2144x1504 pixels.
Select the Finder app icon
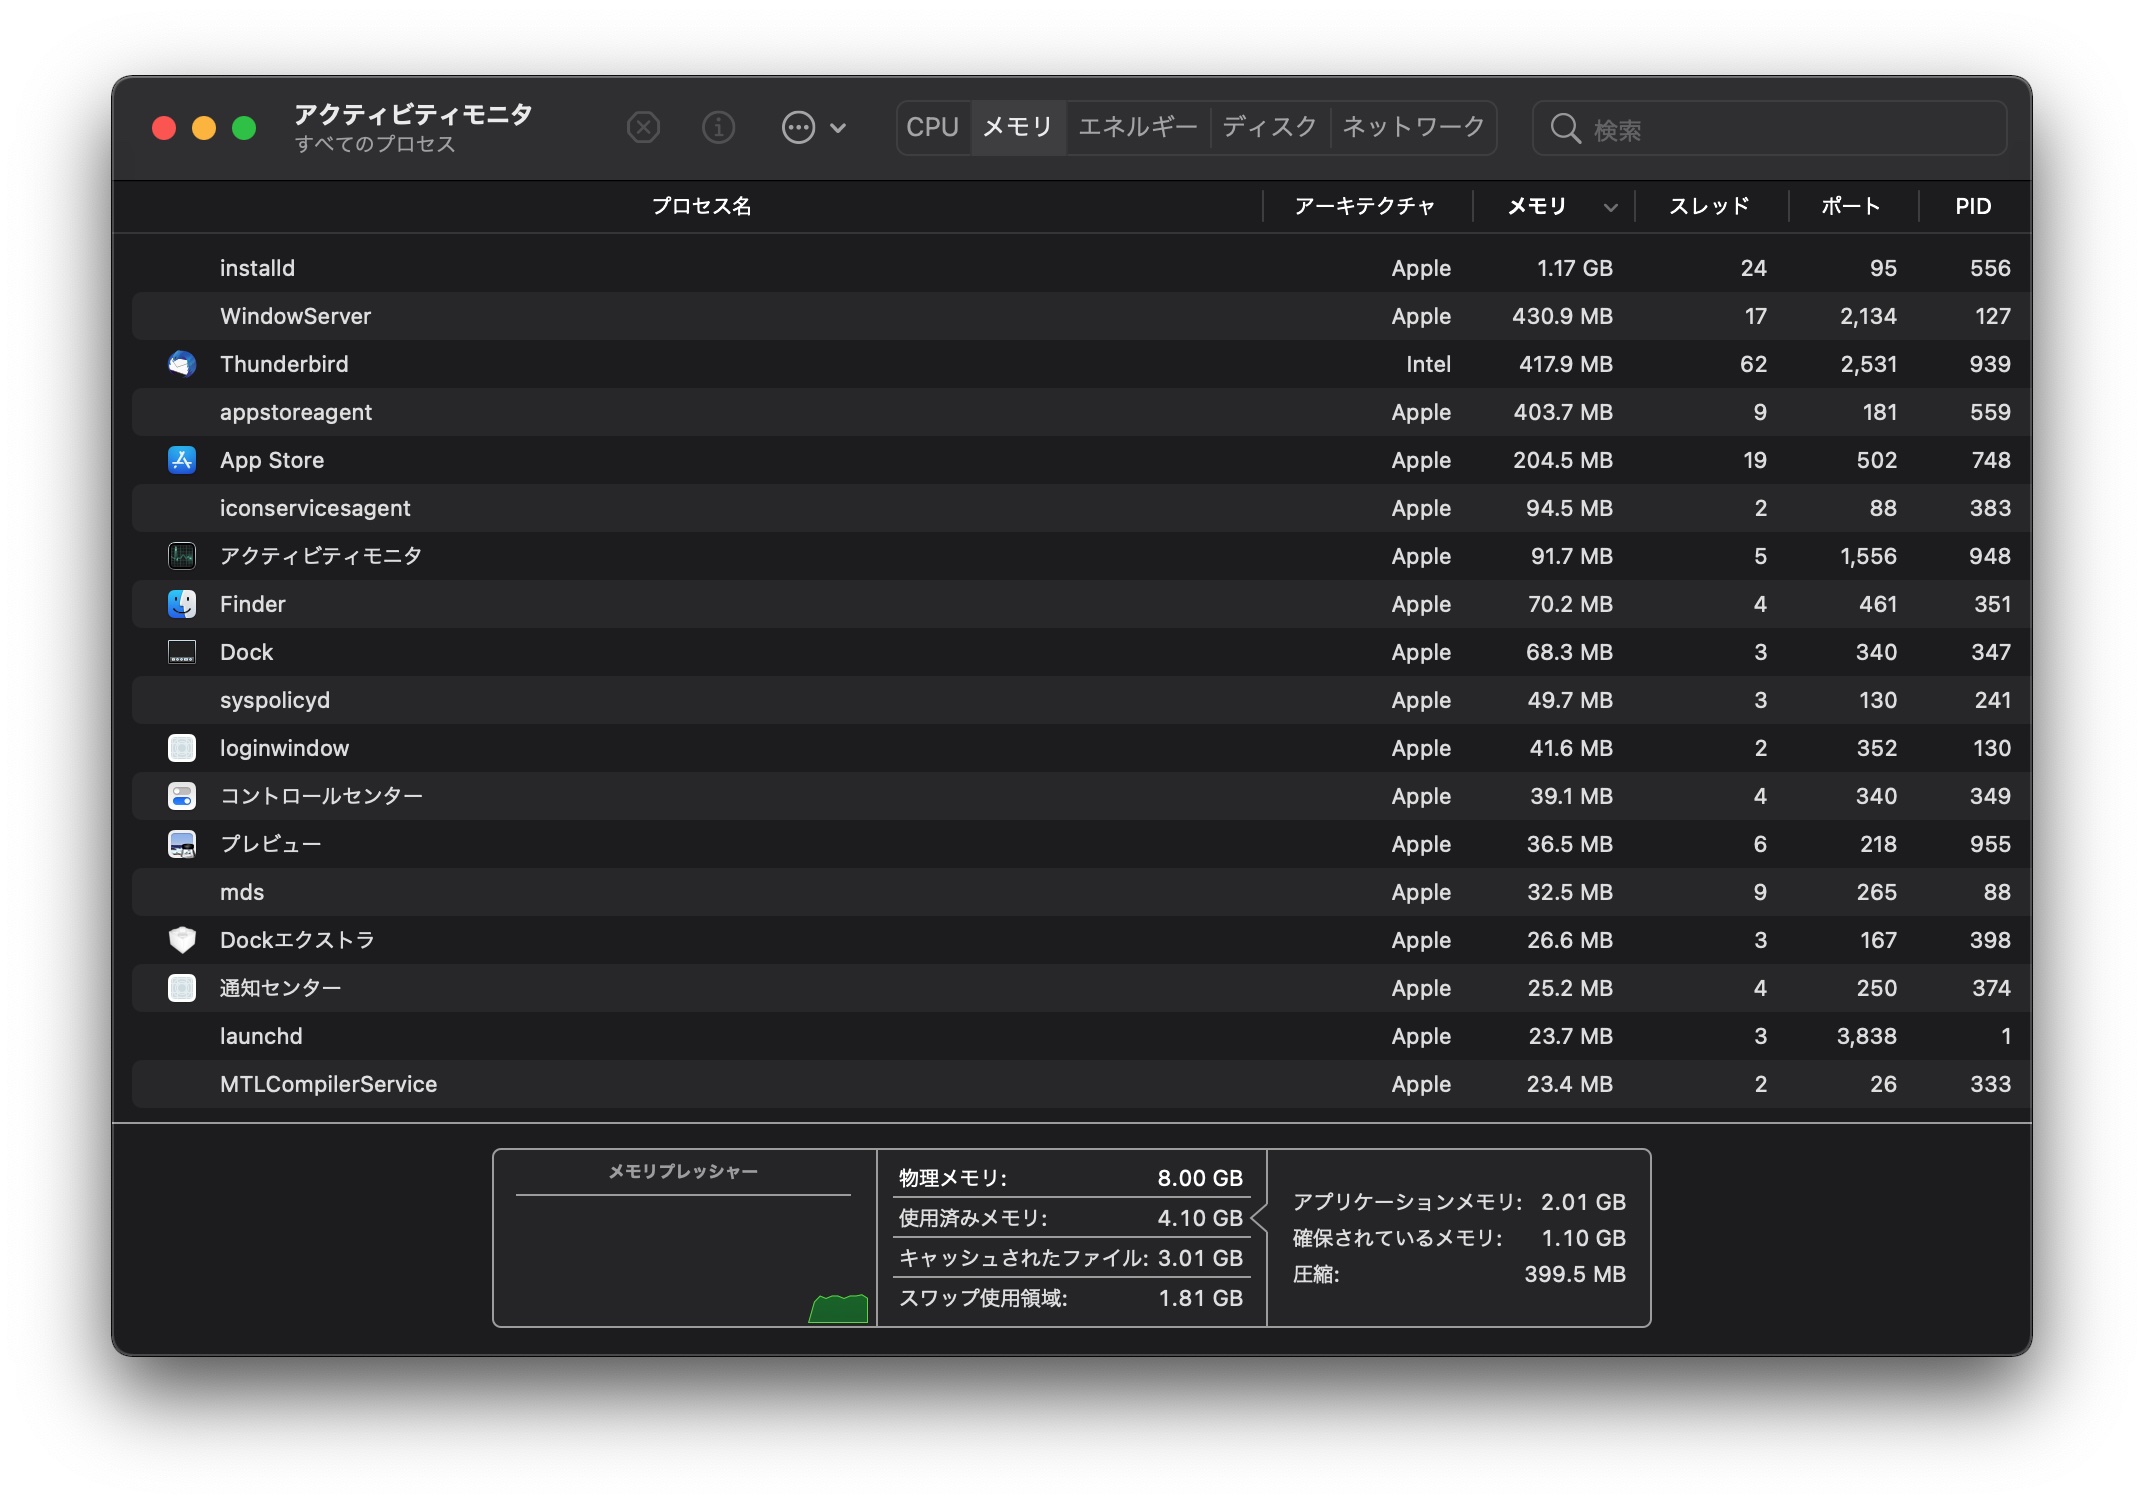182,604
